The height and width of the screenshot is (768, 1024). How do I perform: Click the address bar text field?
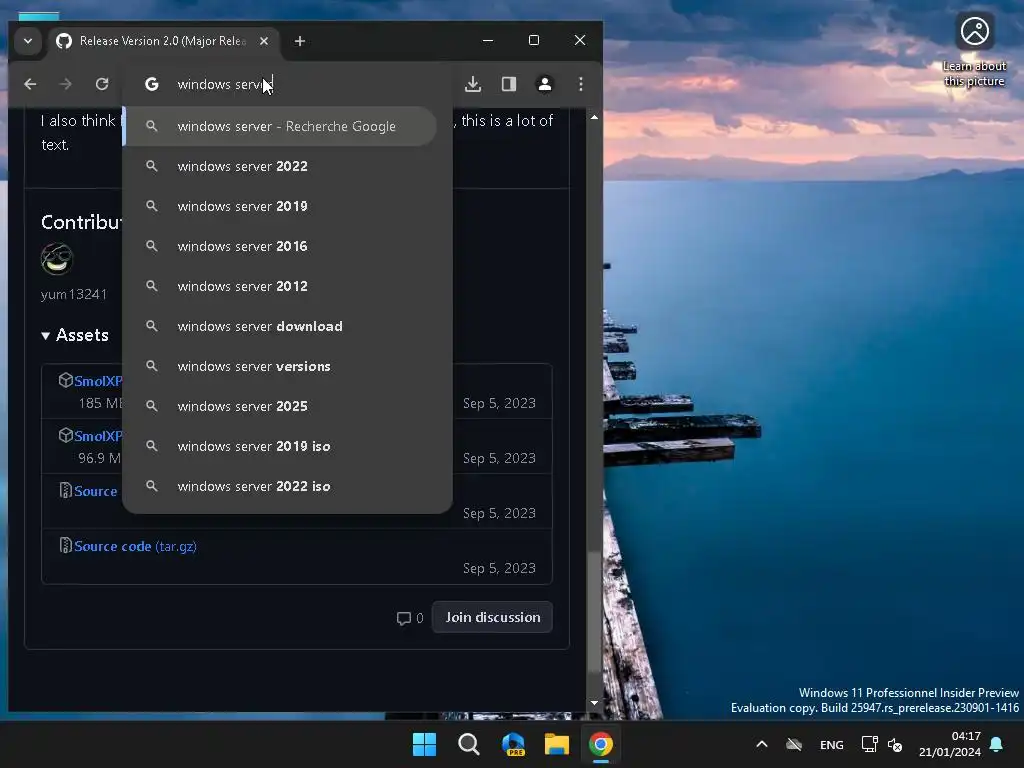pos(287,84)
